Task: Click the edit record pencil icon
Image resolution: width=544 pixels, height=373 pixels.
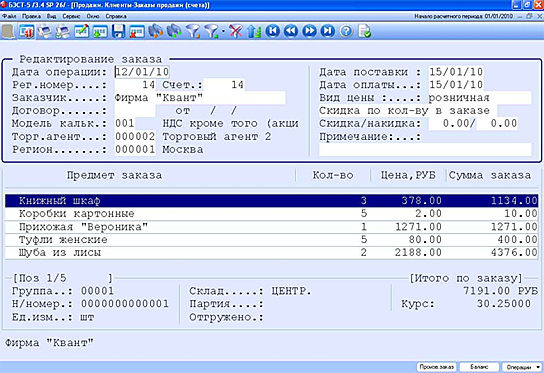Action: pyautogui.click(x=81, y=32)
